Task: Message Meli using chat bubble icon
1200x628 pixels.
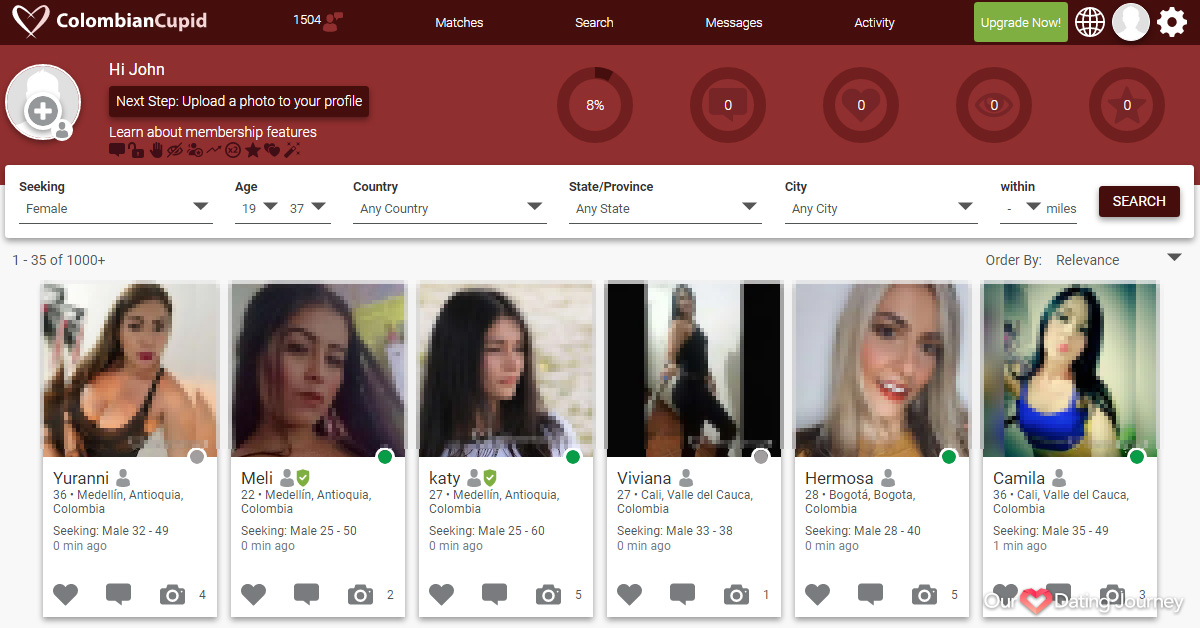Action: (307, 594)
